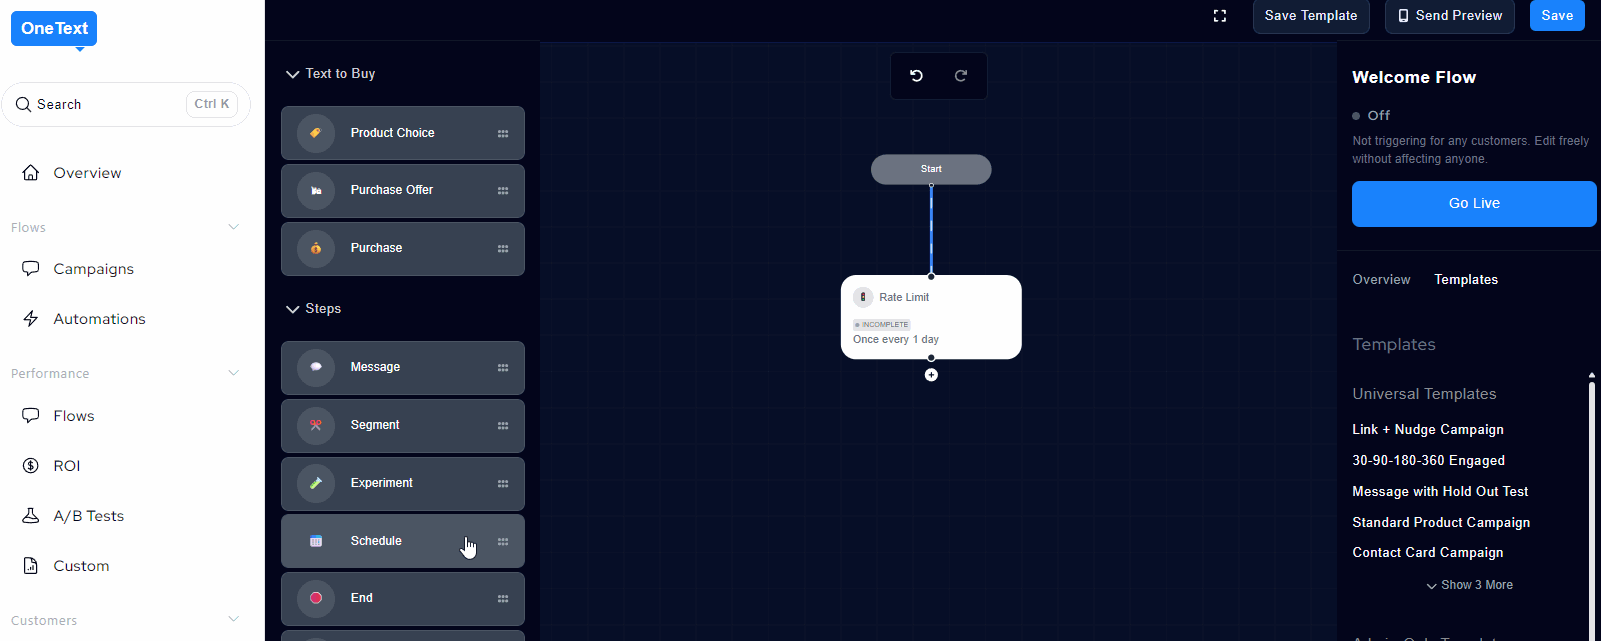Click the Welcome Flow title
This screenshot has width=1601, height=641.
tap(1414, 78)
